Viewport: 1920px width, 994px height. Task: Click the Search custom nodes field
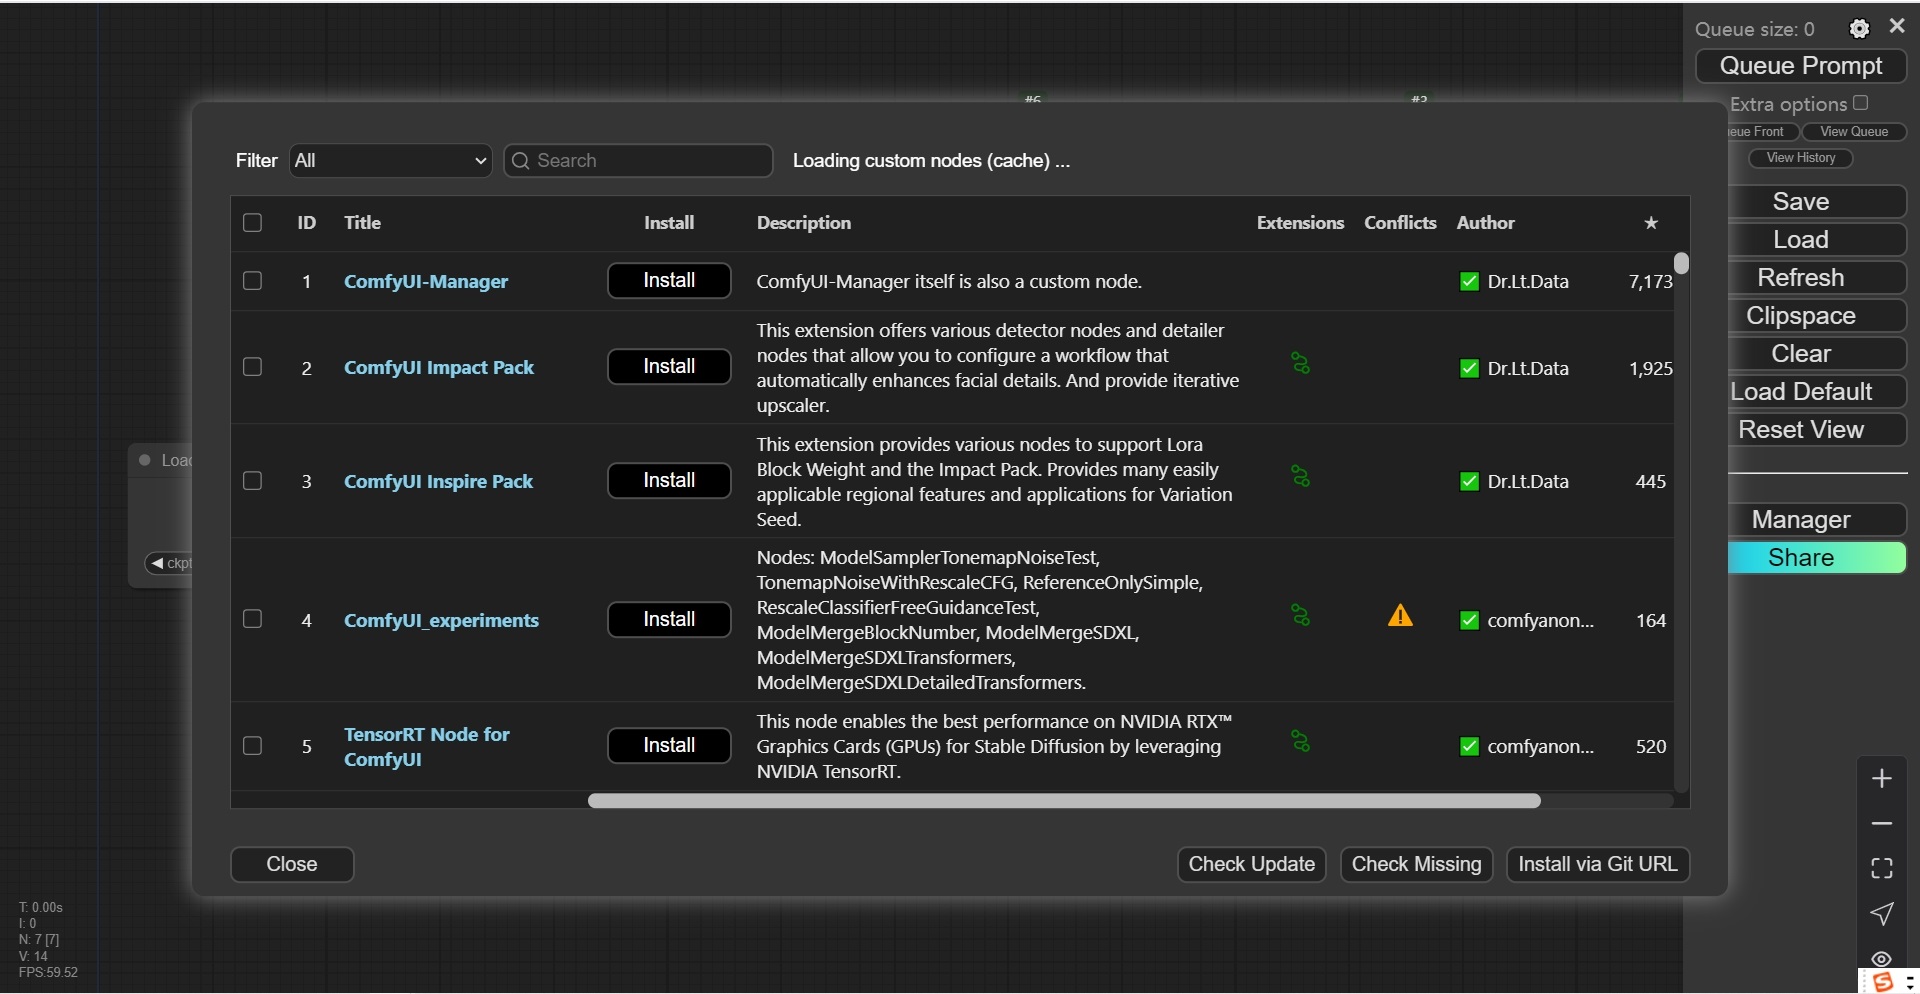pyautogui.click(x=638, y=161)
